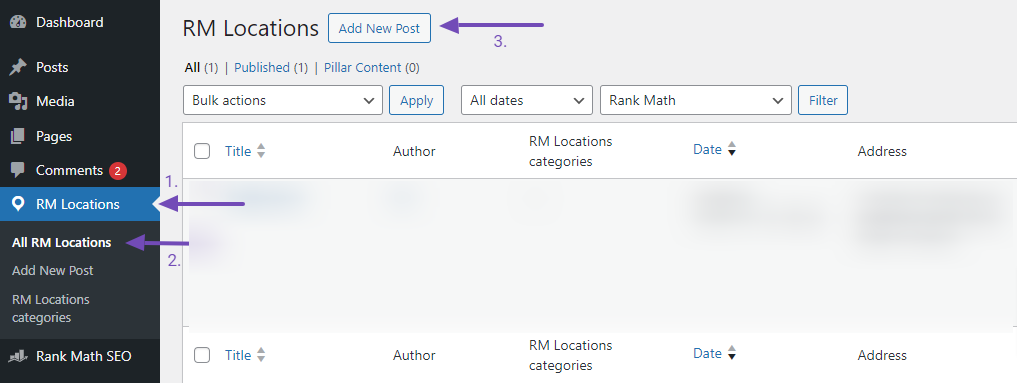Show only Published locations
1017x383 pixels.
coord(262,67)
